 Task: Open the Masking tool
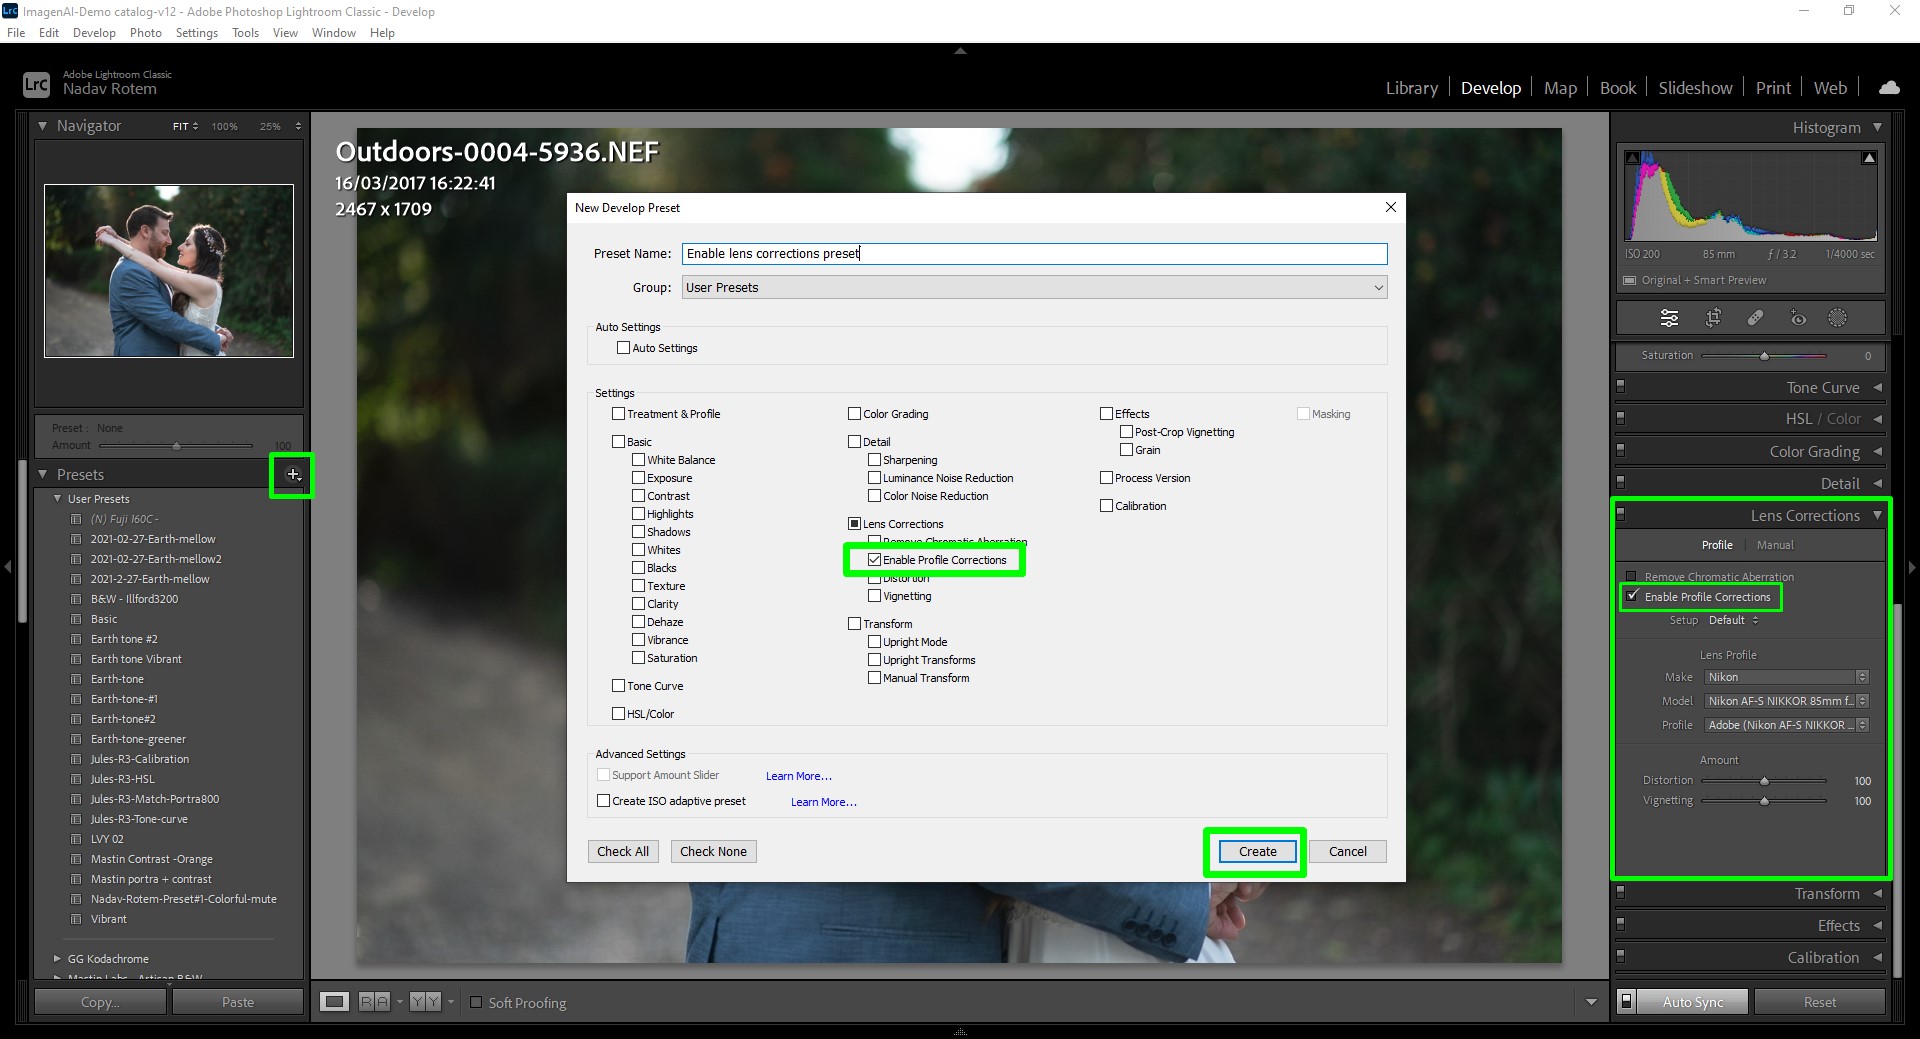point(1838,318)
